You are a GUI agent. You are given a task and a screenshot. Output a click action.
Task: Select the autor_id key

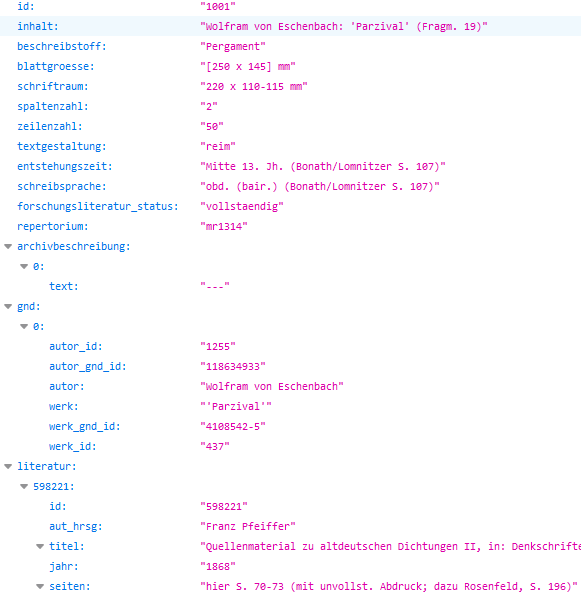click(x=76, y=346)
